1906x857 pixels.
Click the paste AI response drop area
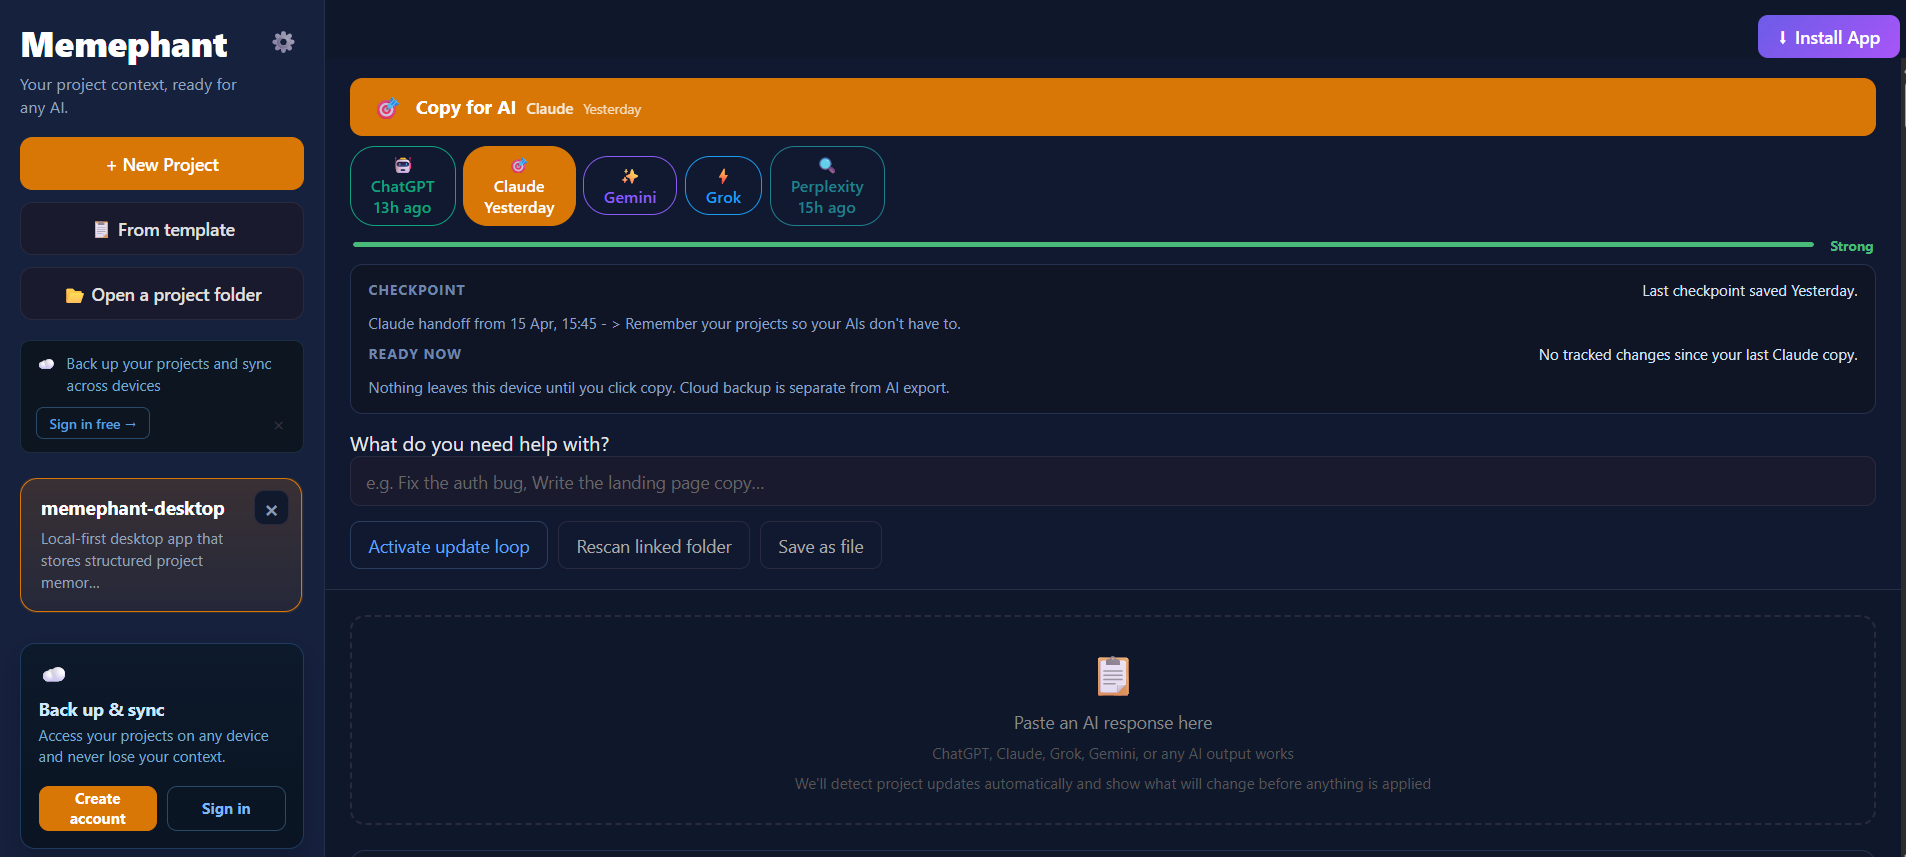(1112, 720)
